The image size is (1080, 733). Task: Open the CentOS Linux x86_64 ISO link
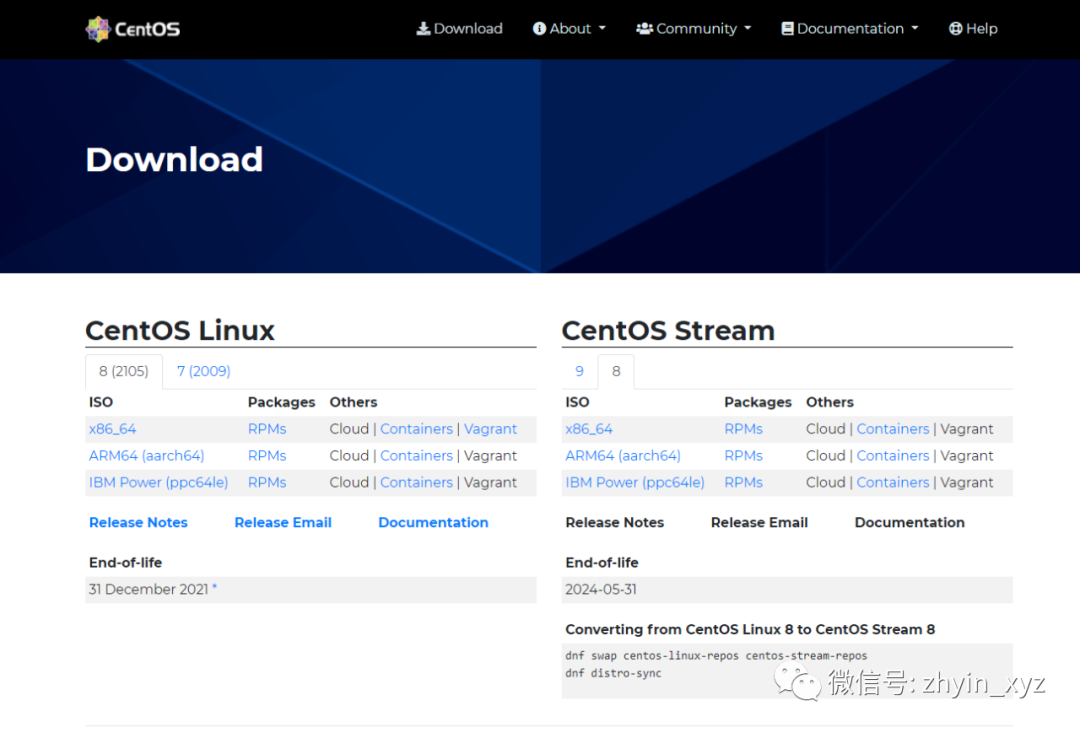pyautogui.click(x=112, y=429)
